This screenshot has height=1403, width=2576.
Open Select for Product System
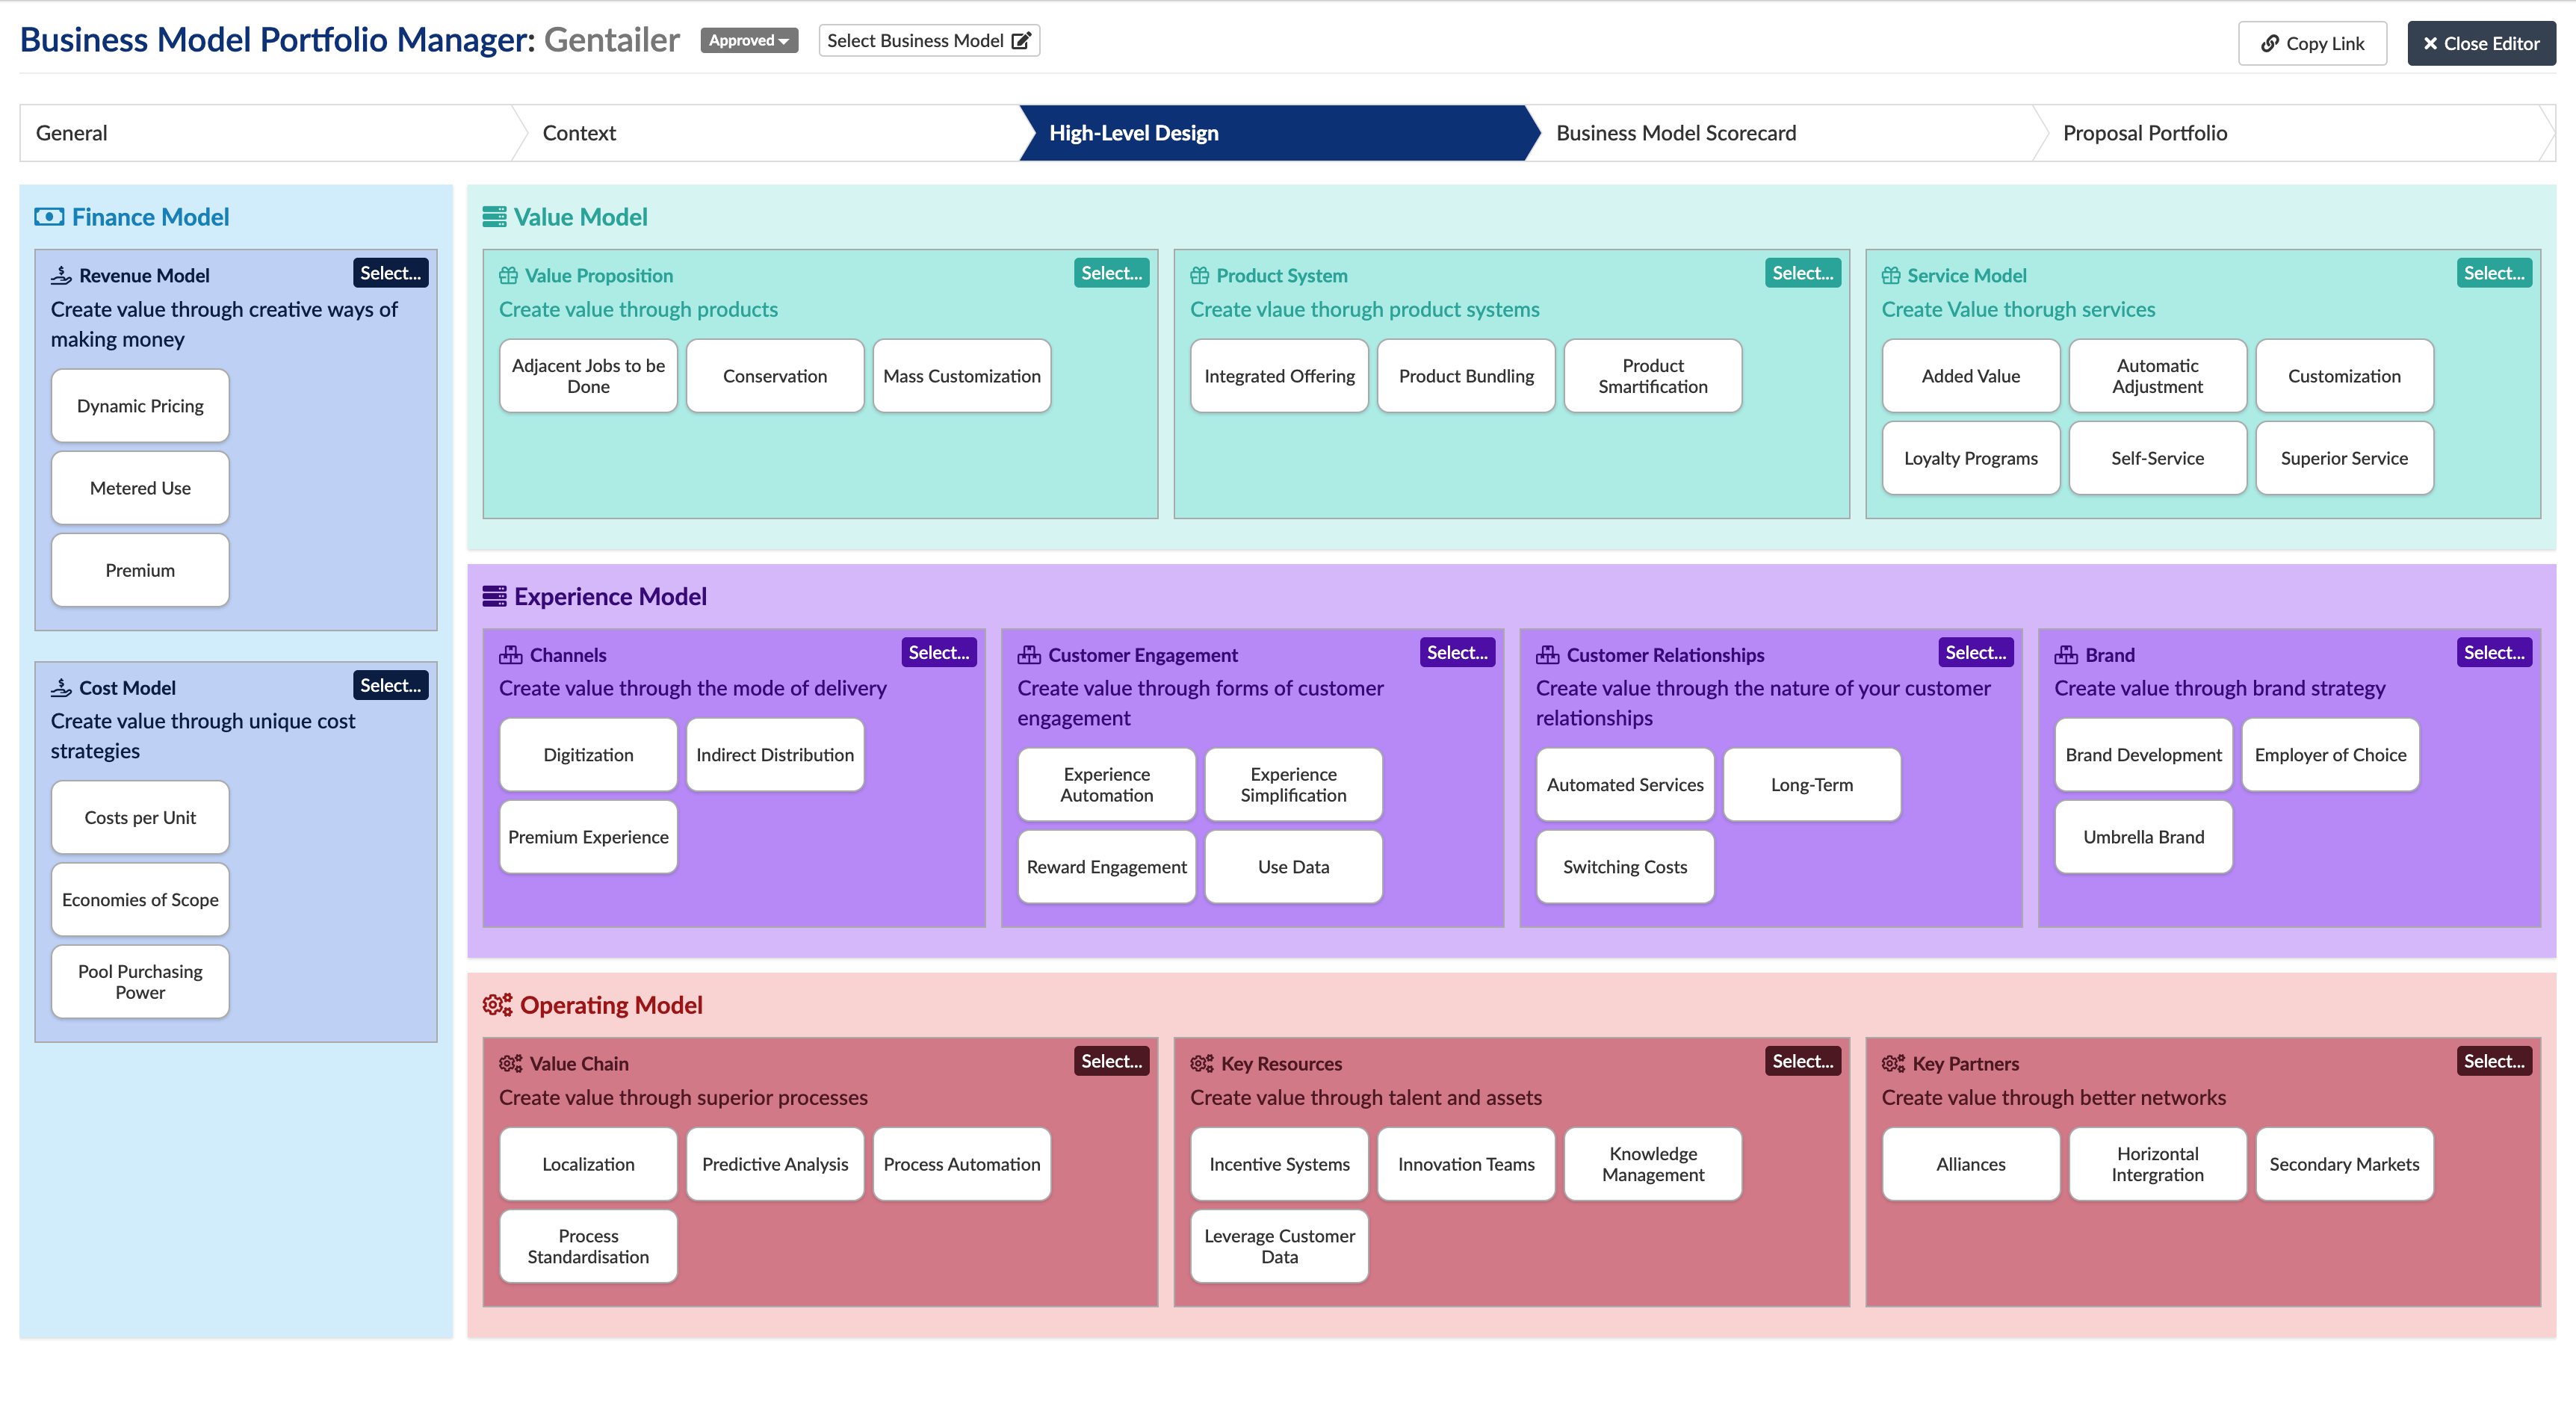click(x=1802, y=273)
